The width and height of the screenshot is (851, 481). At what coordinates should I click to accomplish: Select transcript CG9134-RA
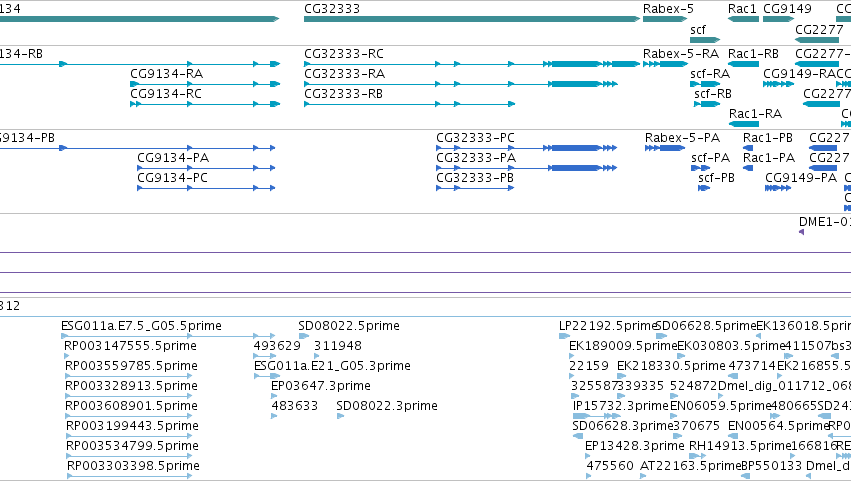tap(166, 73)
